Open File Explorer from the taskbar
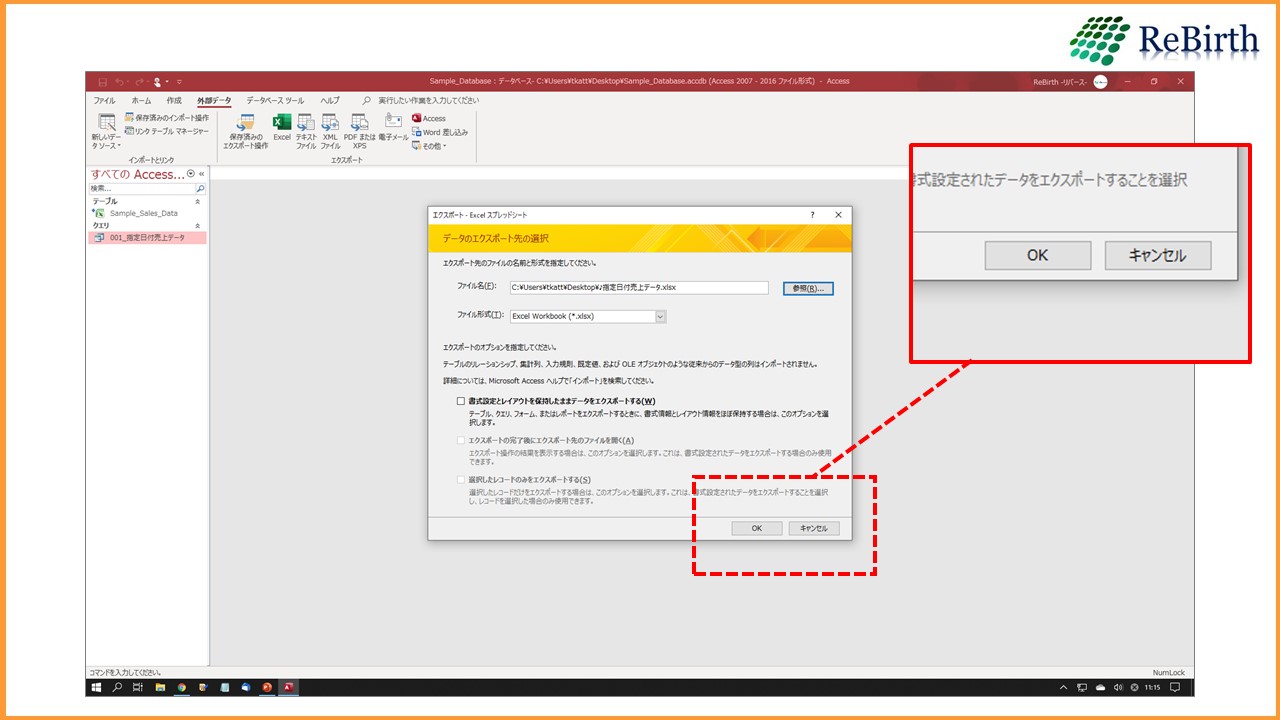 [x=160, y=688]
